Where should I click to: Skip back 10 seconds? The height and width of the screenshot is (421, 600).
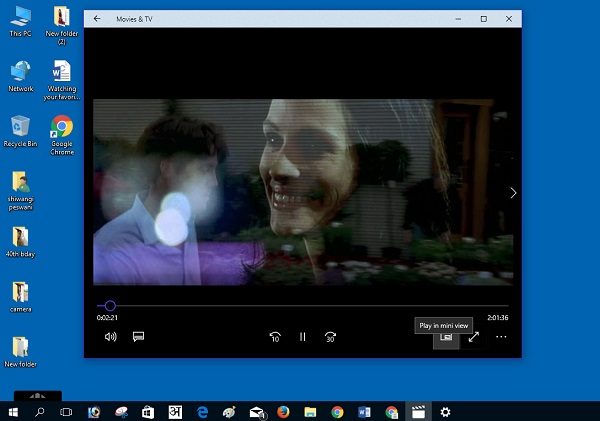[275, 337]
